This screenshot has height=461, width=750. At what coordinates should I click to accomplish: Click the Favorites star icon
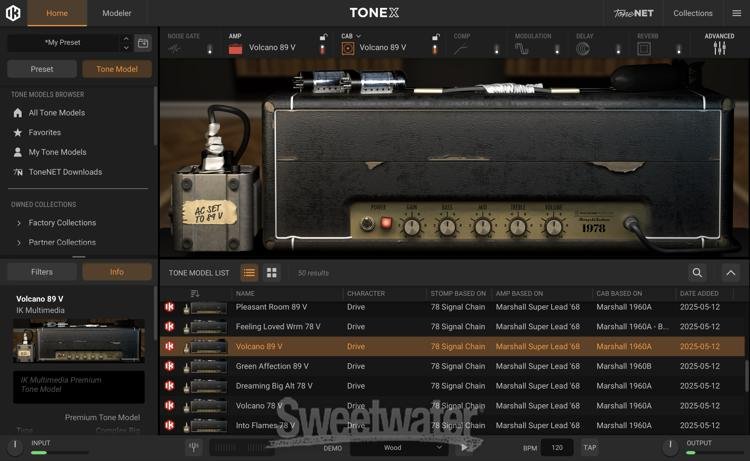[18, 132]
